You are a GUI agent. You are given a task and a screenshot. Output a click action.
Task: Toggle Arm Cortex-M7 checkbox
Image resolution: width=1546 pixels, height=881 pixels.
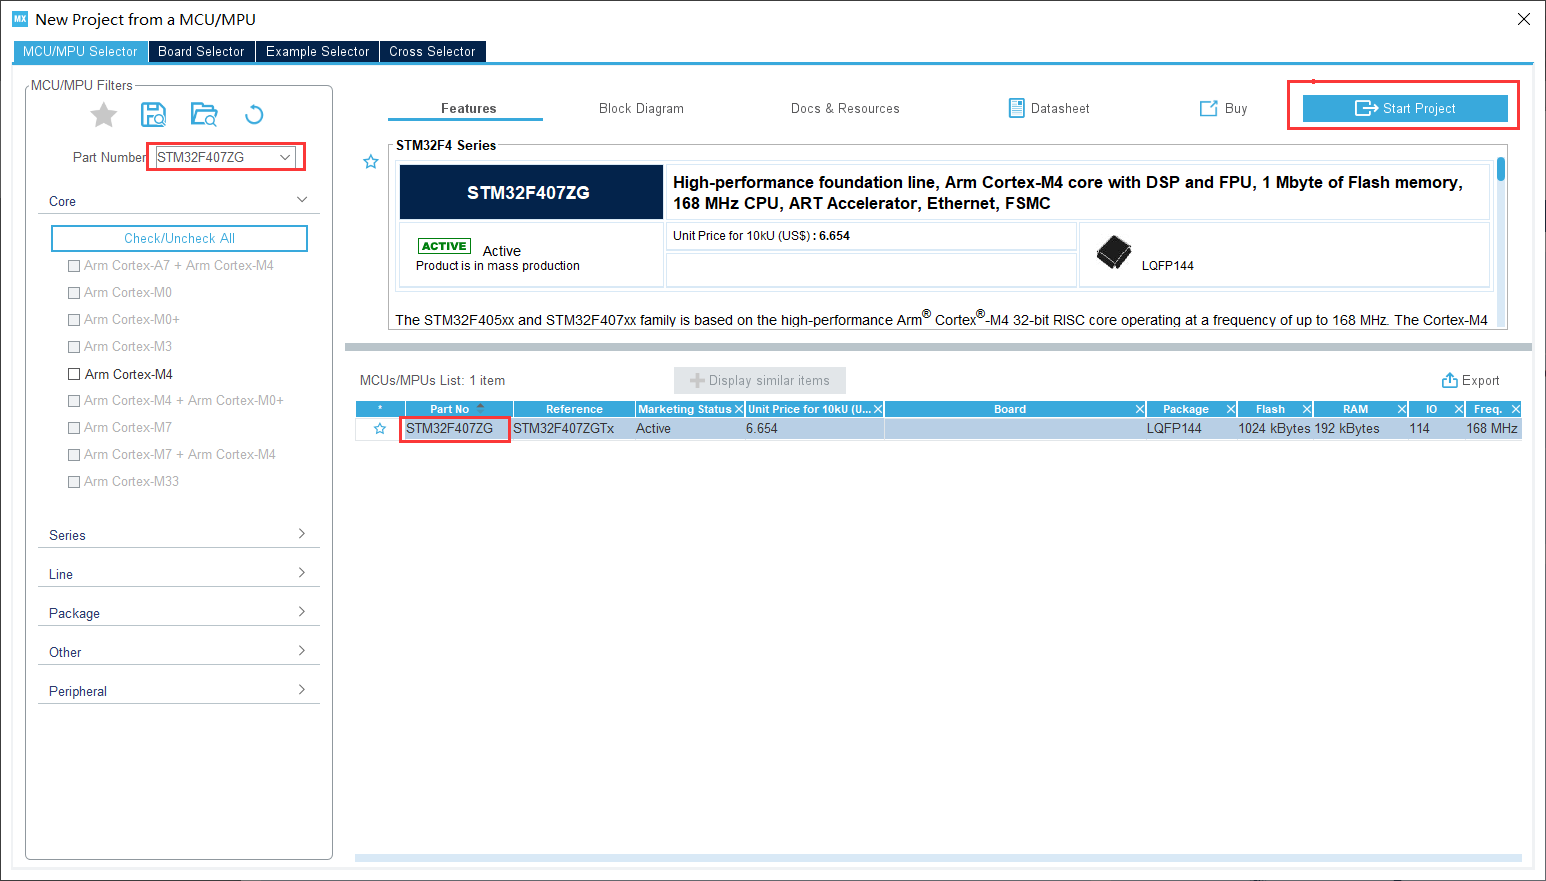tap(74, 428)
